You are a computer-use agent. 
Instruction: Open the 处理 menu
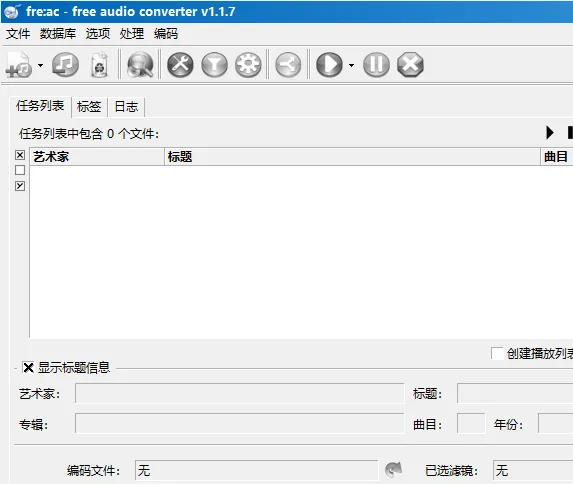(132, 34)
